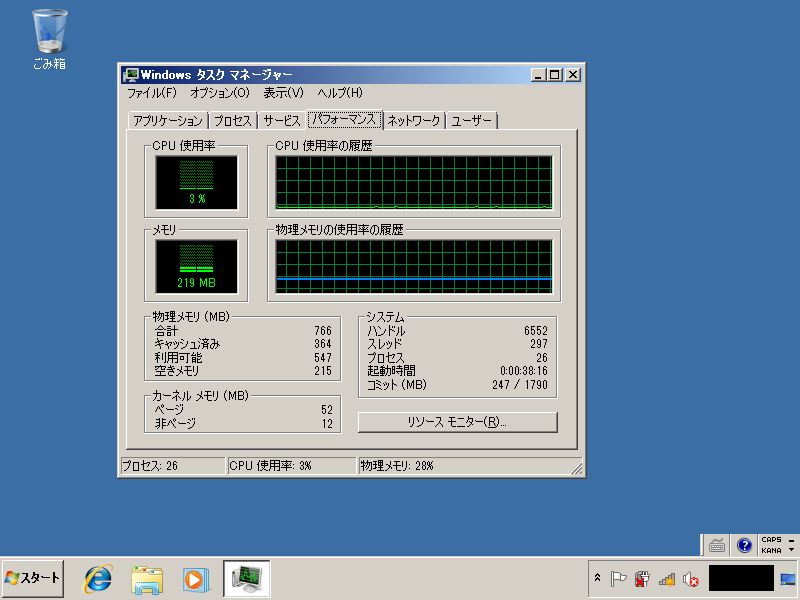Viewport: 800px width, 600px height.
Task: Launch Windows Media Player from the taskbar
Action: [x=196, y=578]
